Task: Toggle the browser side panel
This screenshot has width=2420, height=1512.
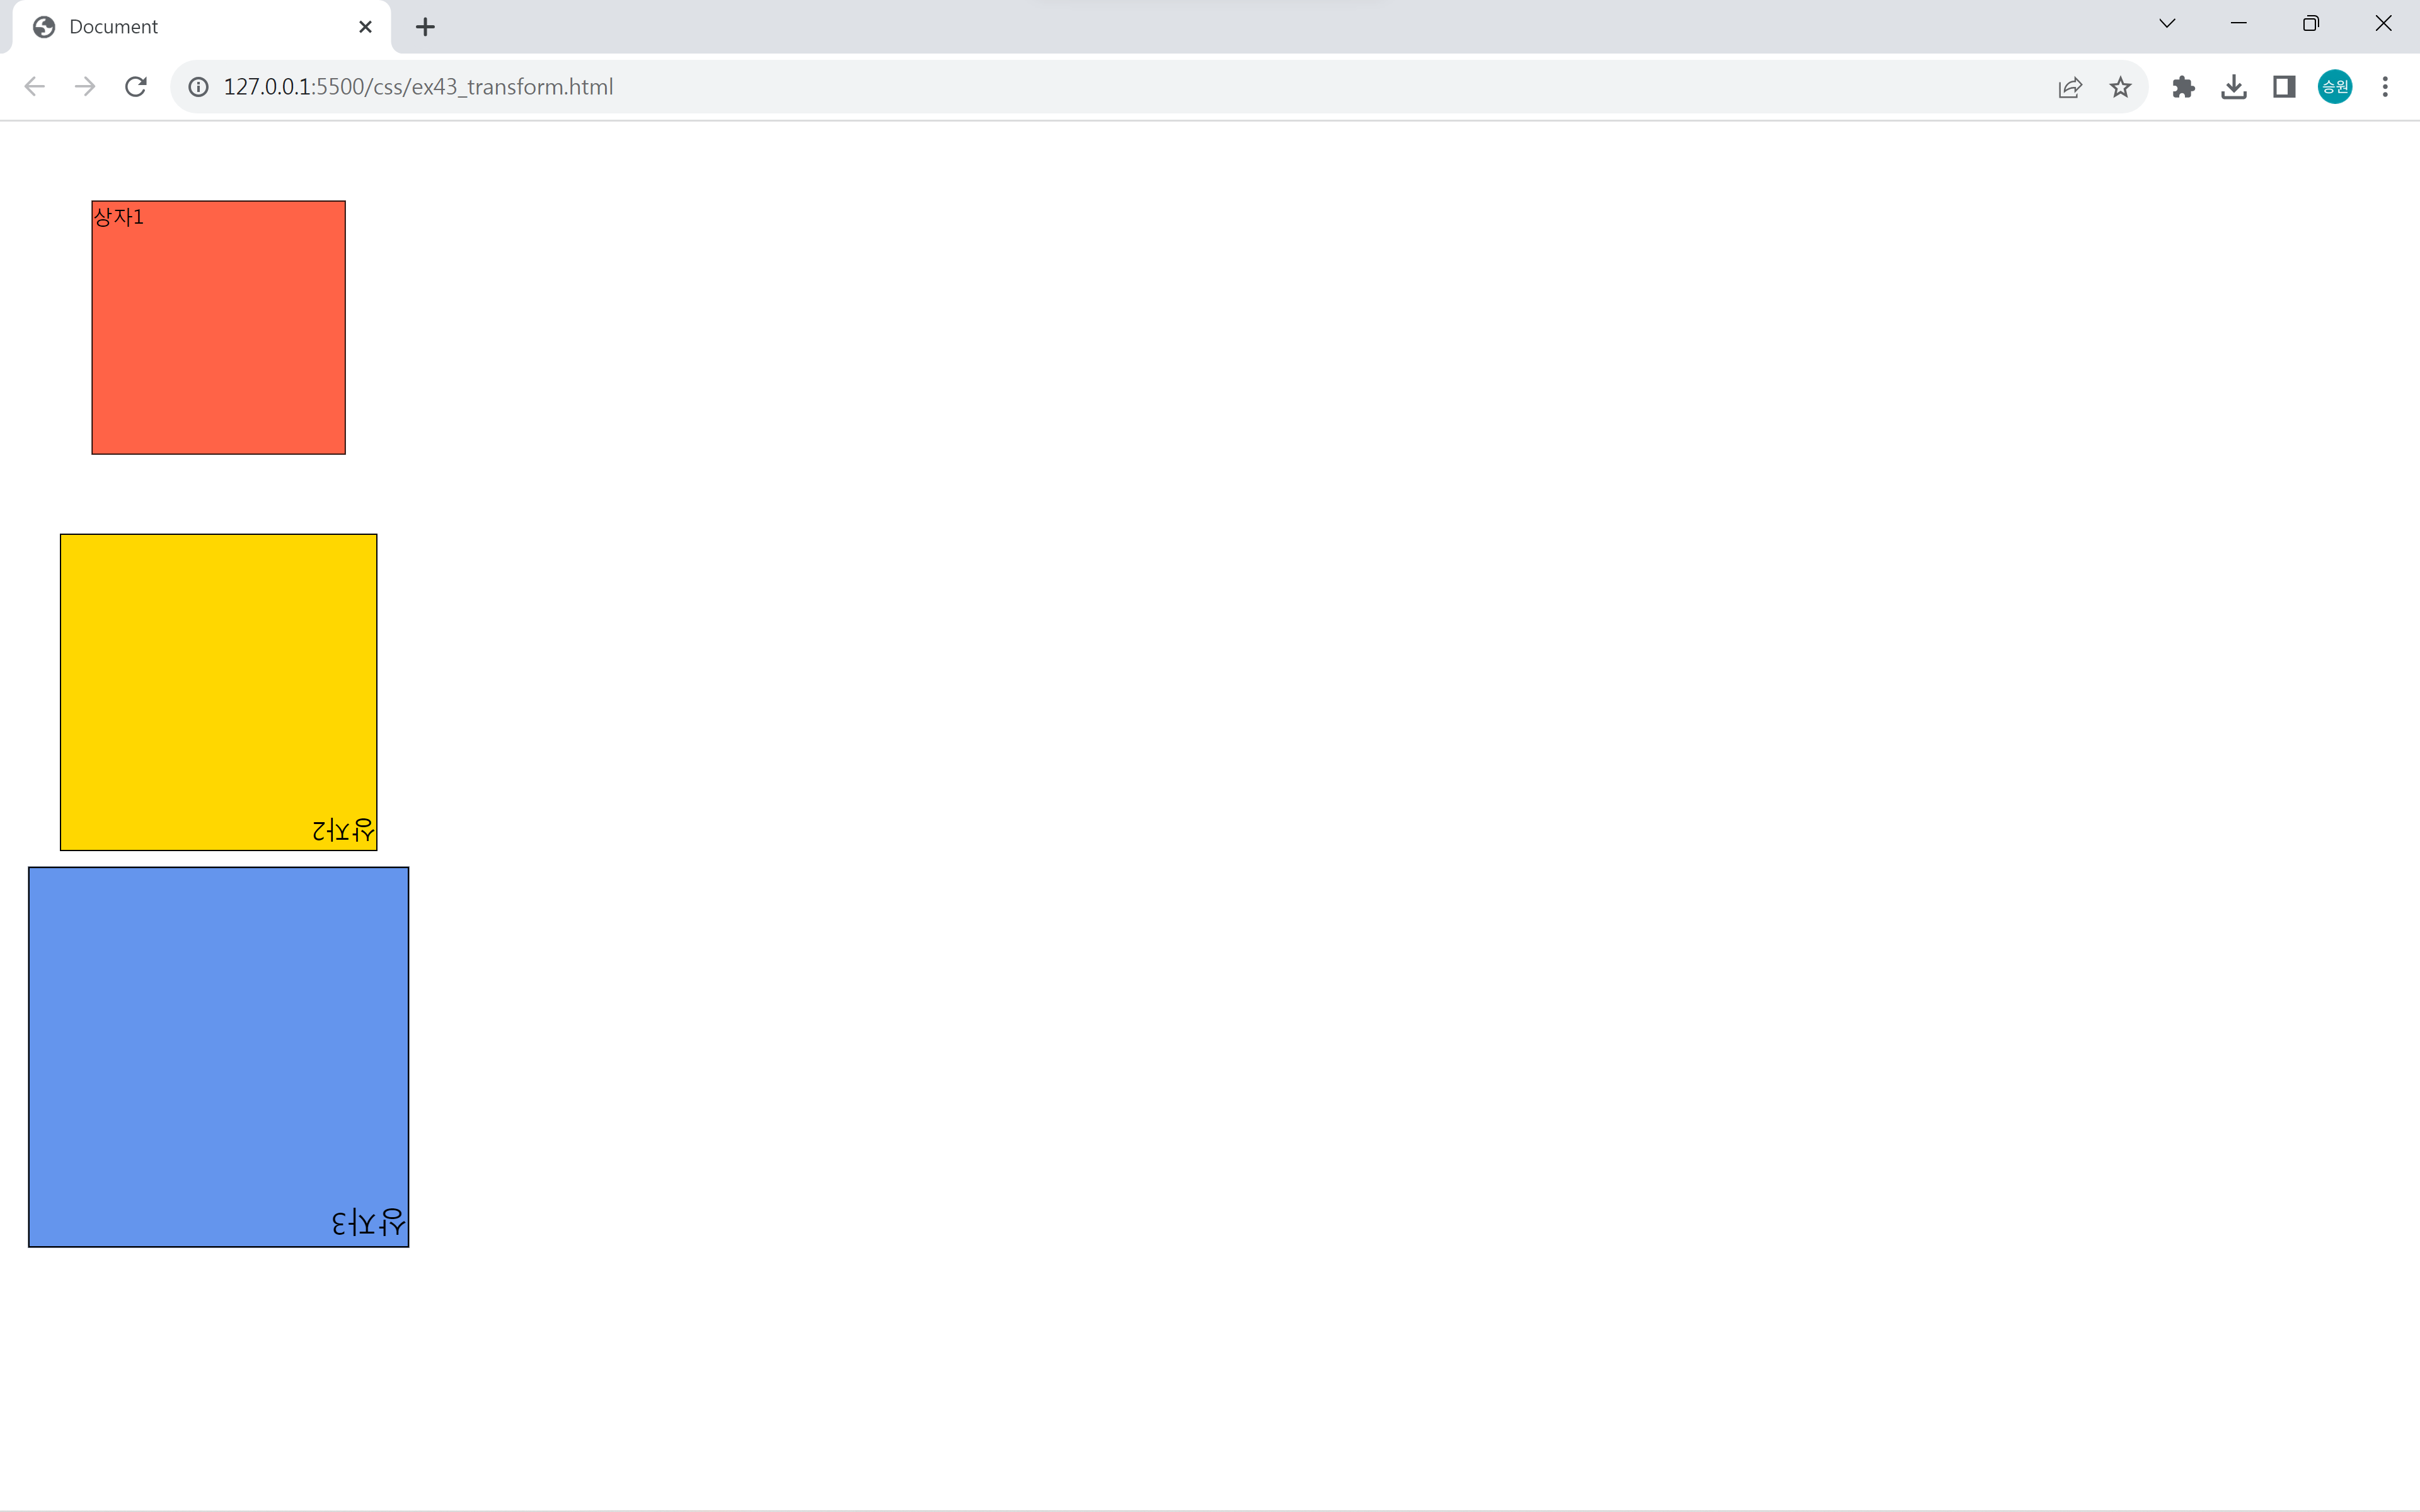Action: 2284,87
